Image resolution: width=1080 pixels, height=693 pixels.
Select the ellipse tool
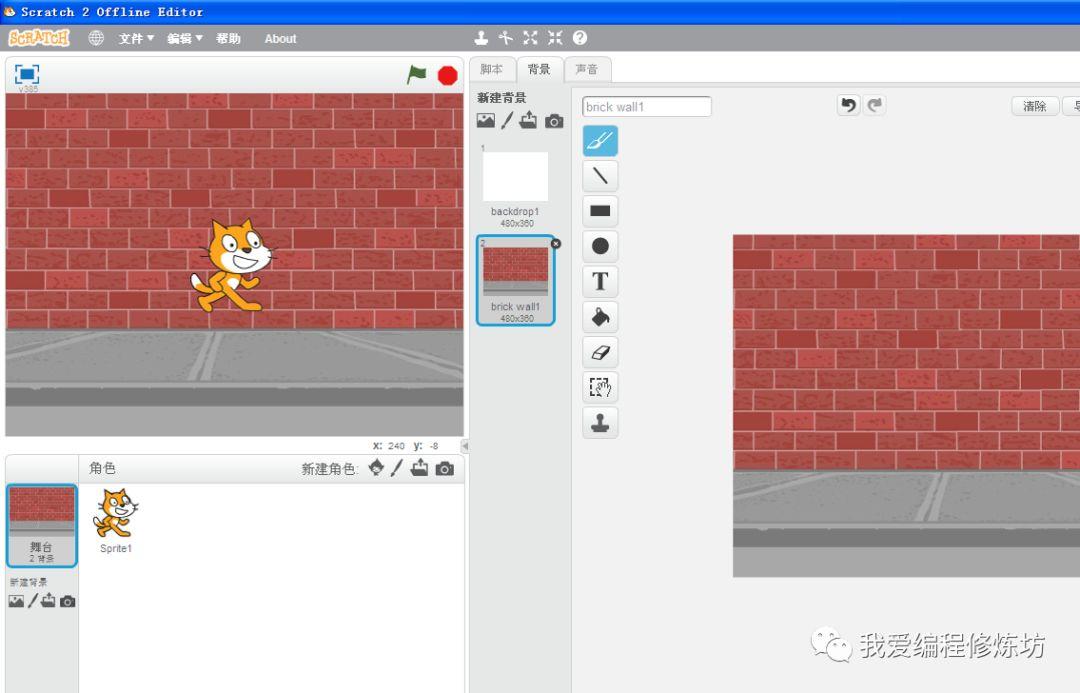tap(600, 246)
